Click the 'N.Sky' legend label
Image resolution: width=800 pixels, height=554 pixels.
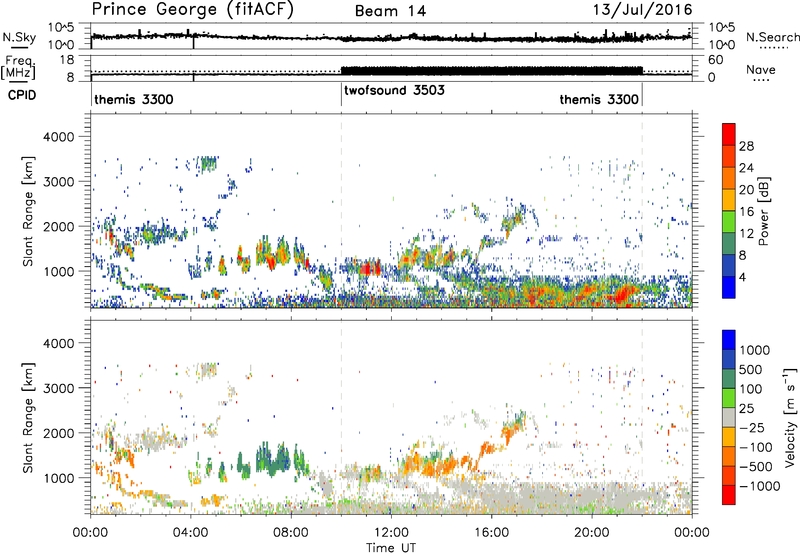(19, 37)
